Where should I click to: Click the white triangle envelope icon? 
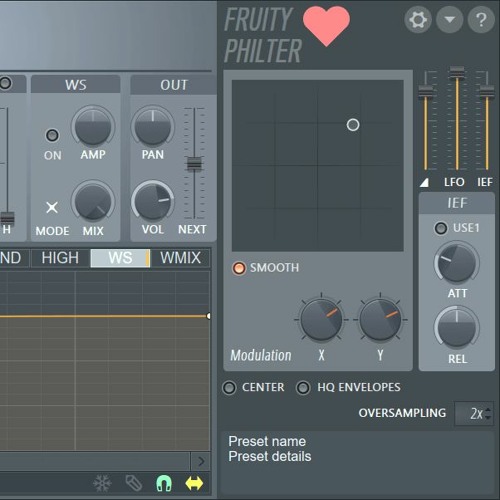coord(424,182)
